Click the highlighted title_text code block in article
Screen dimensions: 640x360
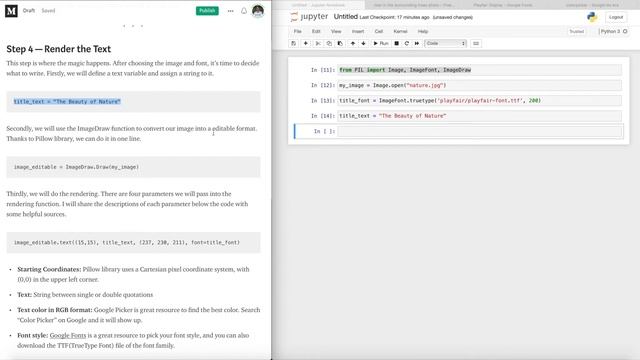click(x=133, y=102)
